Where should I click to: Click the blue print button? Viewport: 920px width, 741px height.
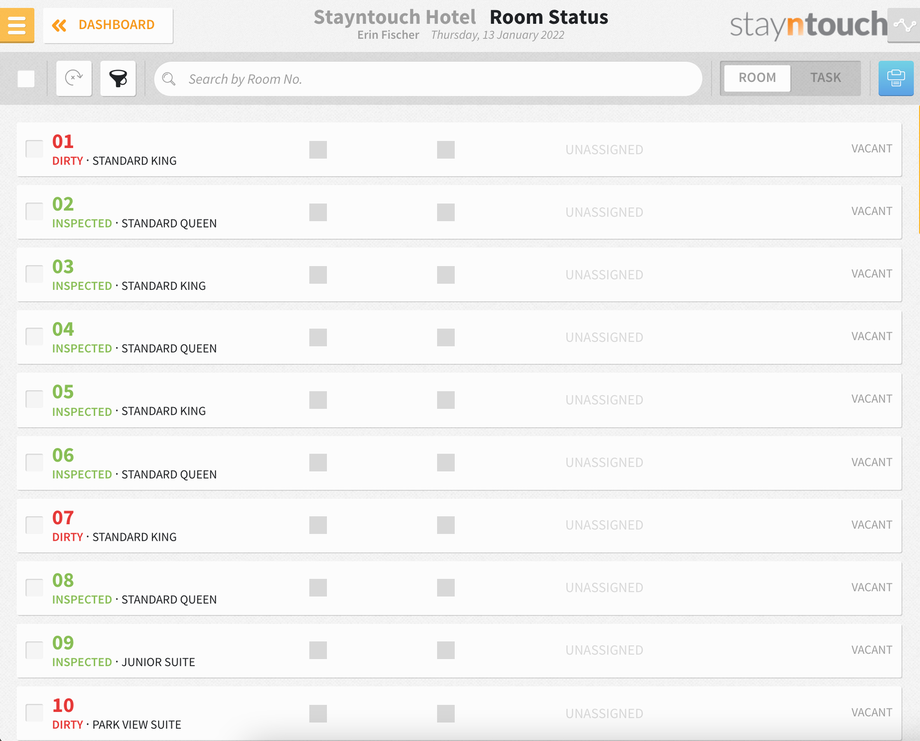click(x=895, y=78)
